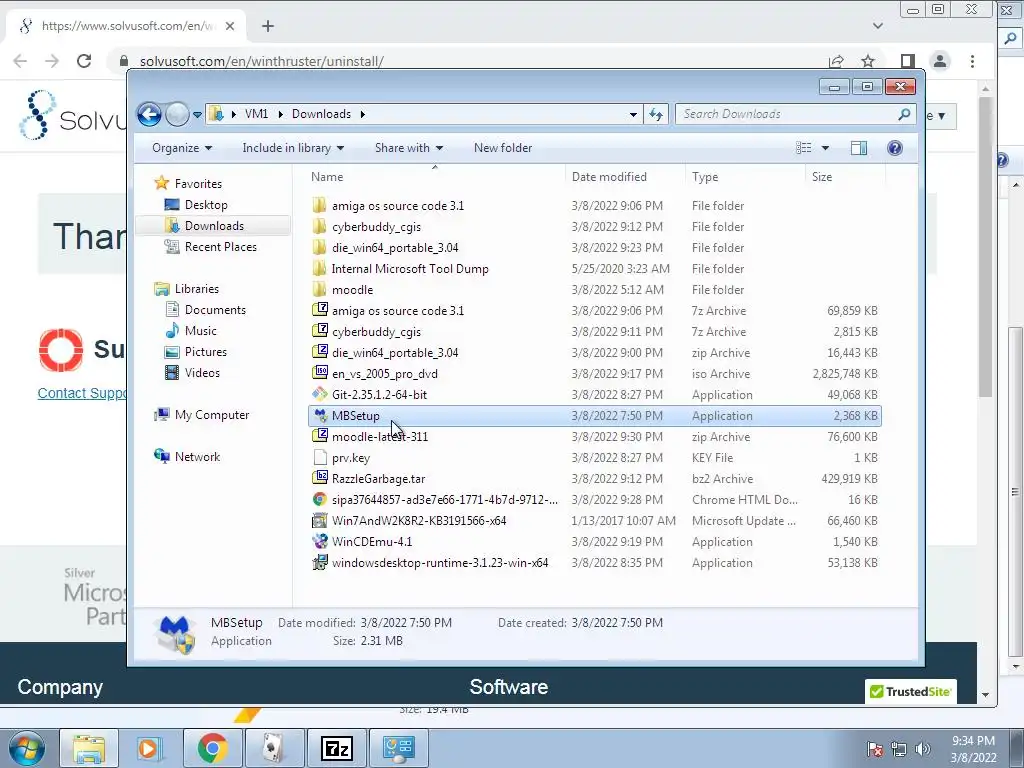Viewport: 1024px width, 768px height.
Task: Close the solvusoft Chrome tab
Action: click(230, 26)
